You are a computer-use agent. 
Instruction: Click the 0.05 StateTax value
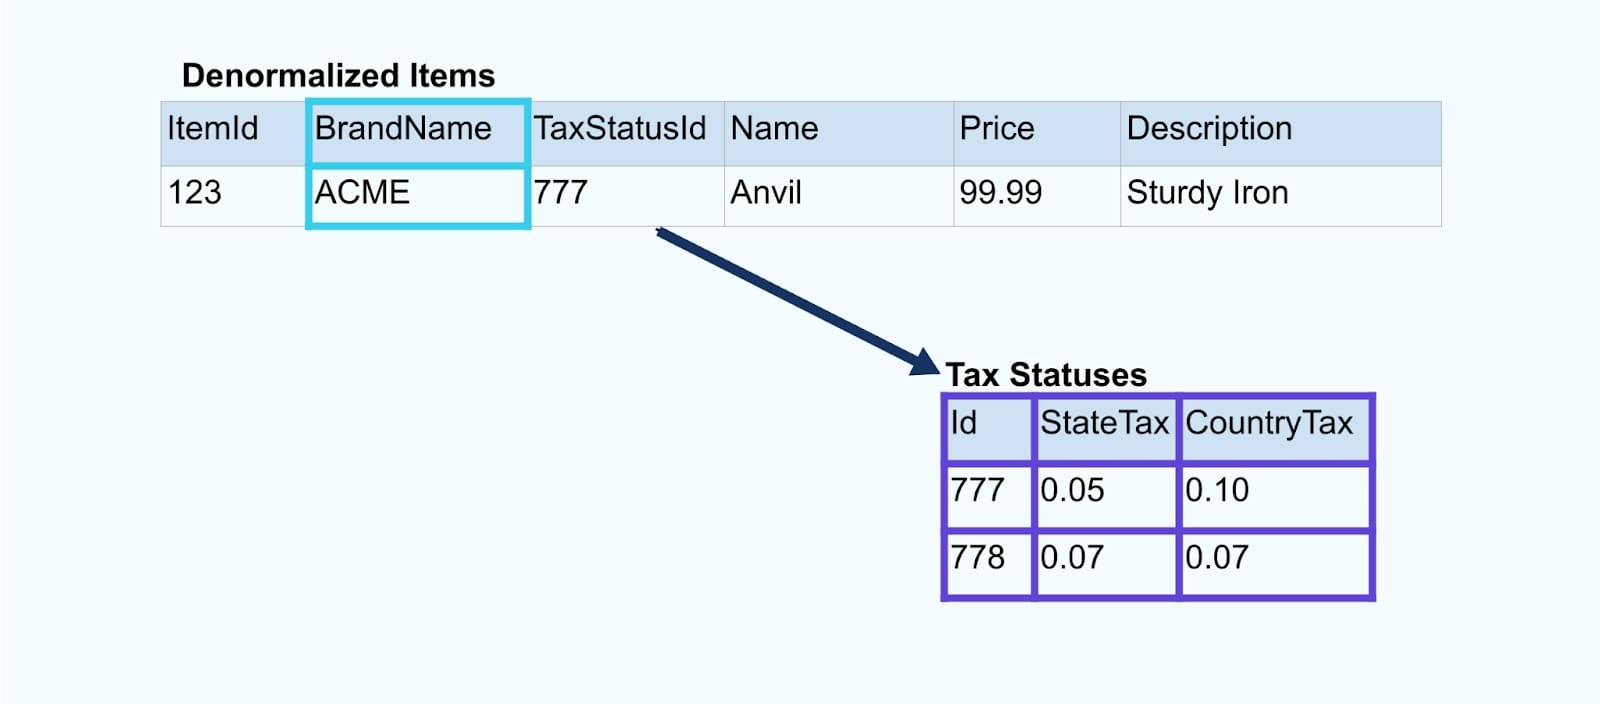point(1106,496)
